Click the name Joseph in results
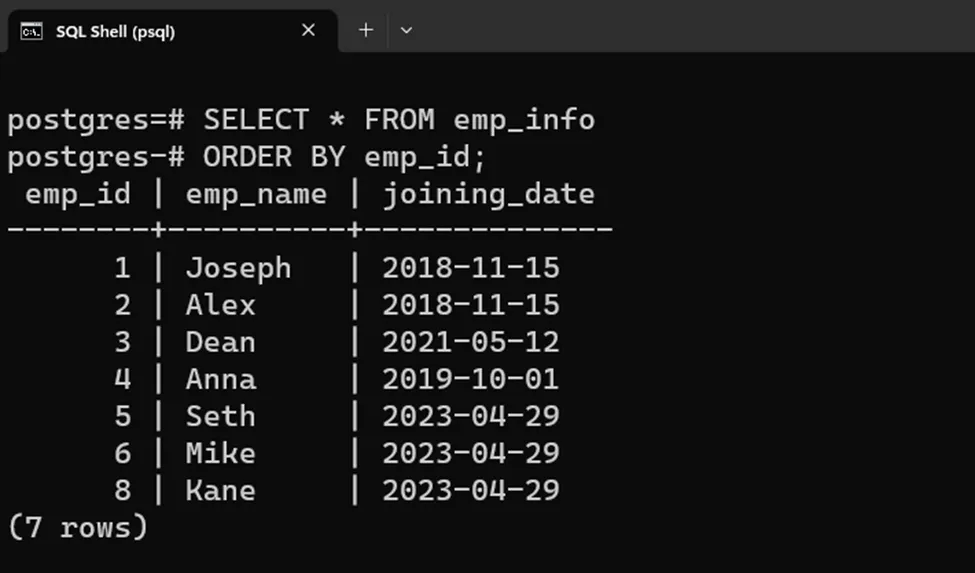 238,268
